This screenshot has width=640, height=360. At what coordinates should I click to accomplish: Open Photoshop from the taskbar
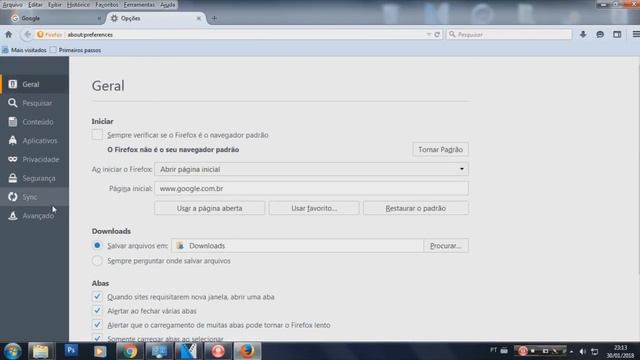71,351
